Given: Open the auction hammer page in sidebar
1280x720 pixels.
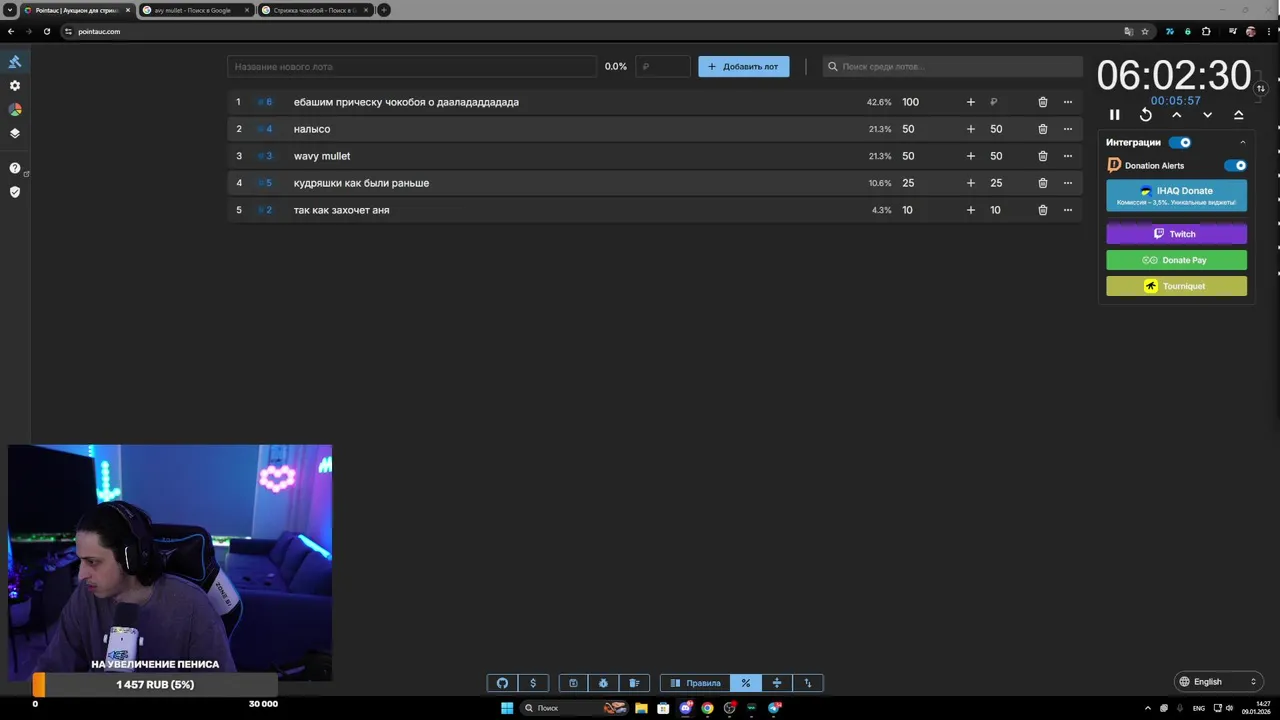Looking at the screenshot, I should click(x=15, y=62).
